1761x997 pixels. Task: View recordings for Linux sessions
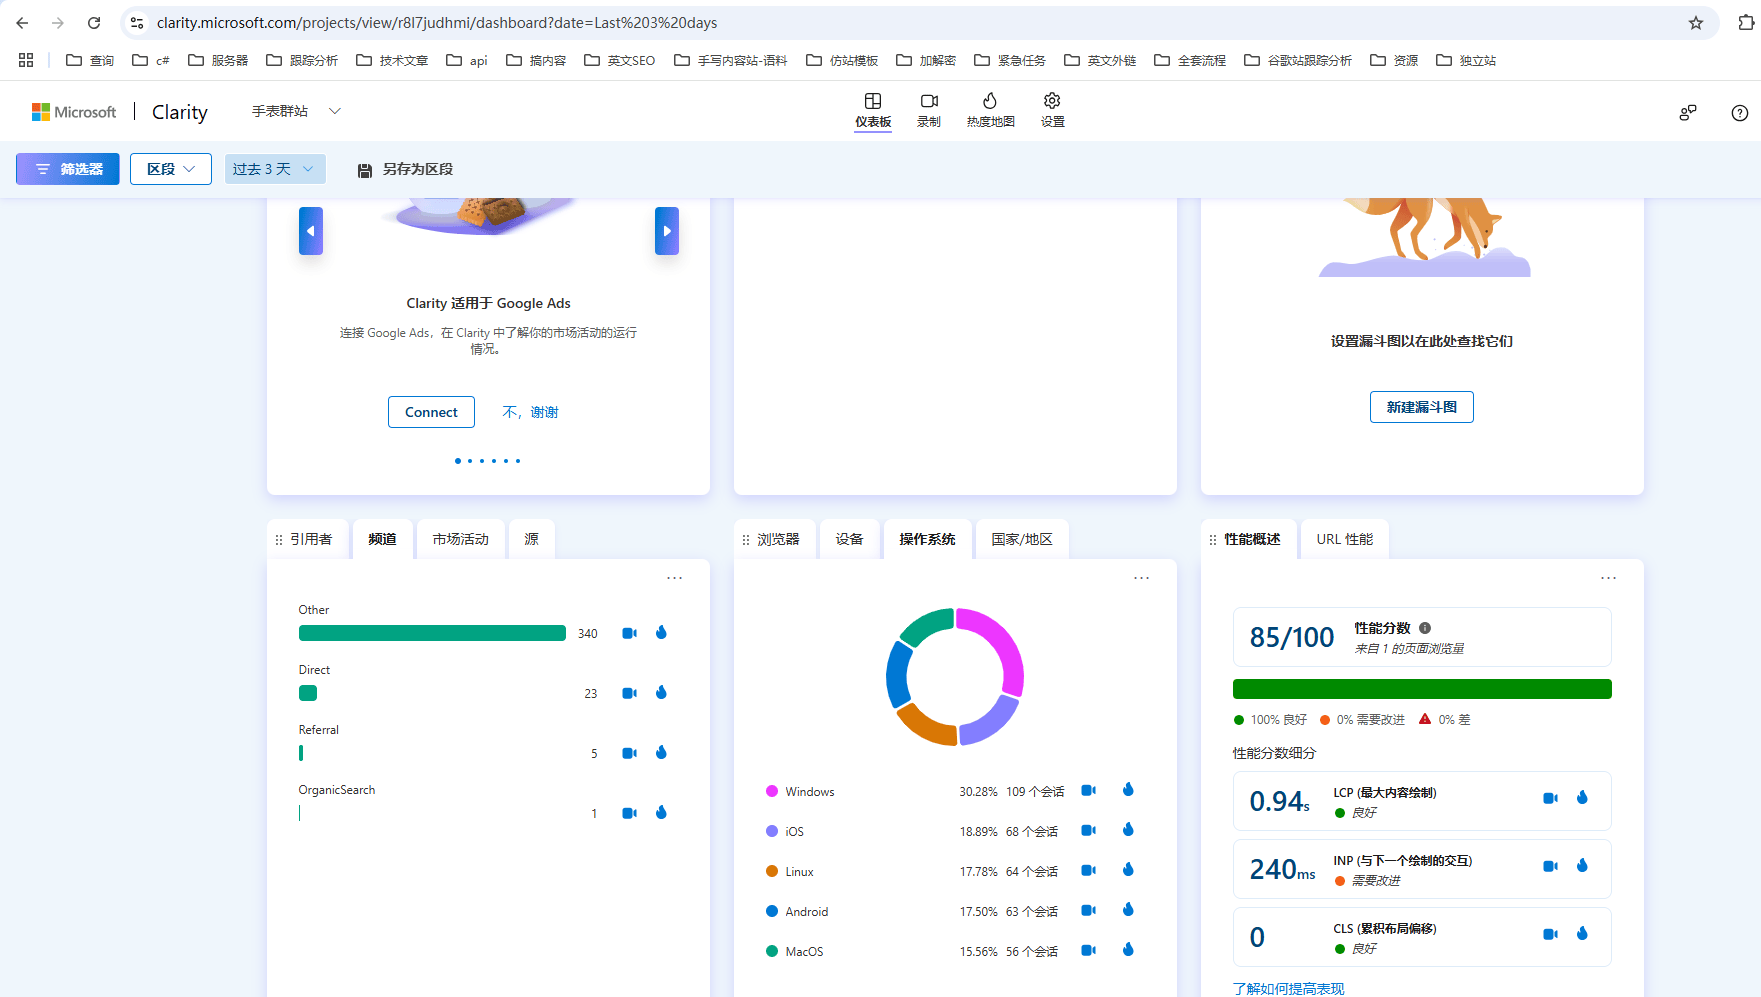point(1088,870)
